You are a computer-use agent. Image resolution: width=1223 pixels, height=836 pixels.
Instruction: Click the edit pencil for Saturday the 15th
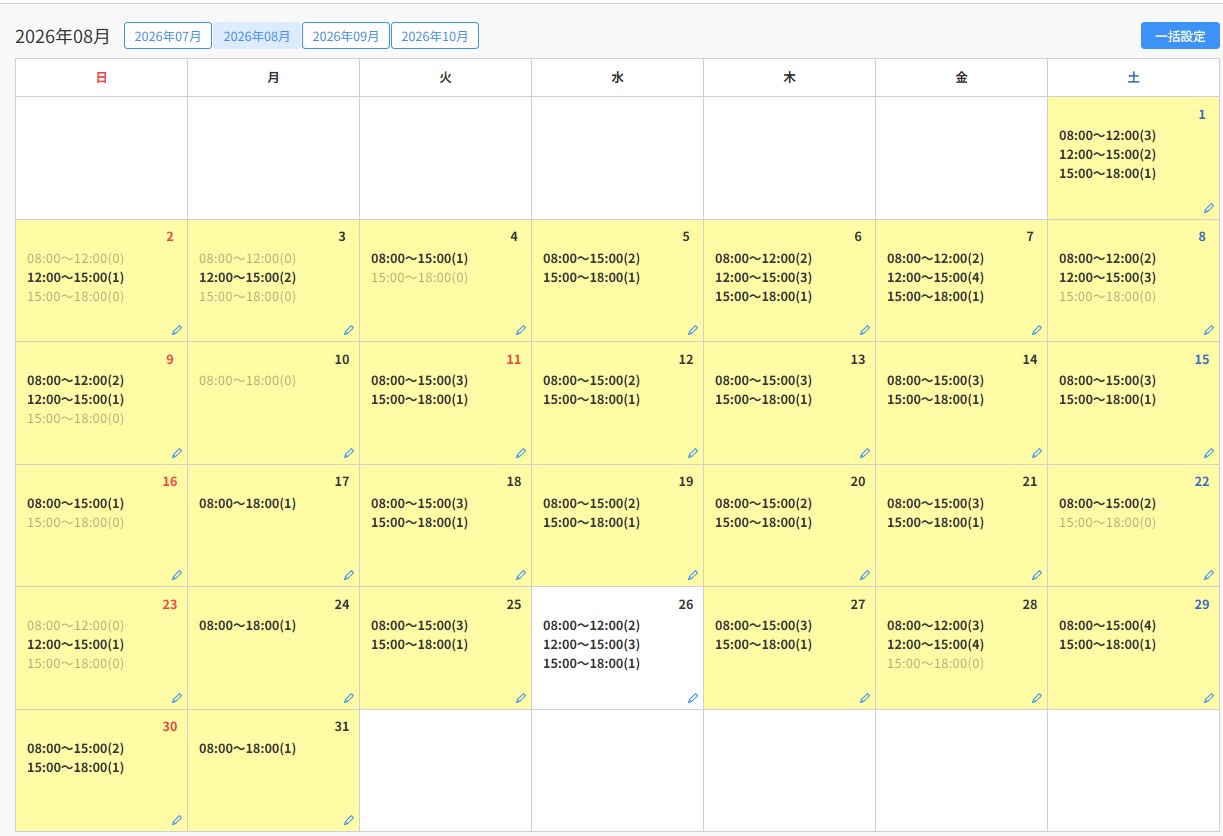(1208, 453)
